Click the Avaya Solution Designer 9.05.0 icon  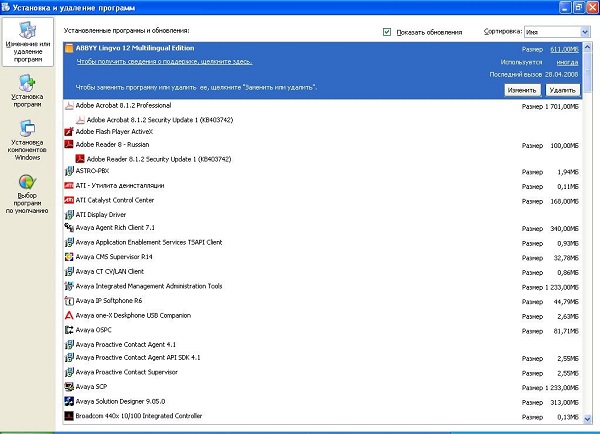(x=69, y=401)
